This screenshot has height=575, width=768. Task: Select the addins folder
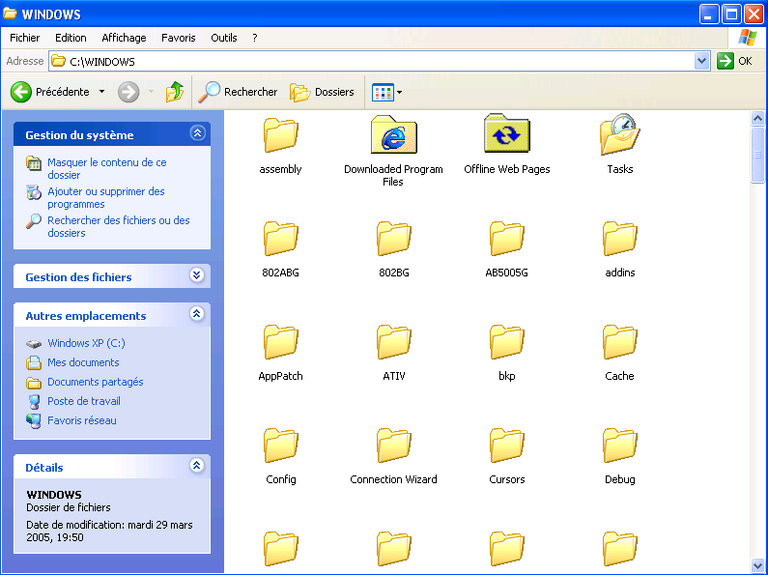620,249
